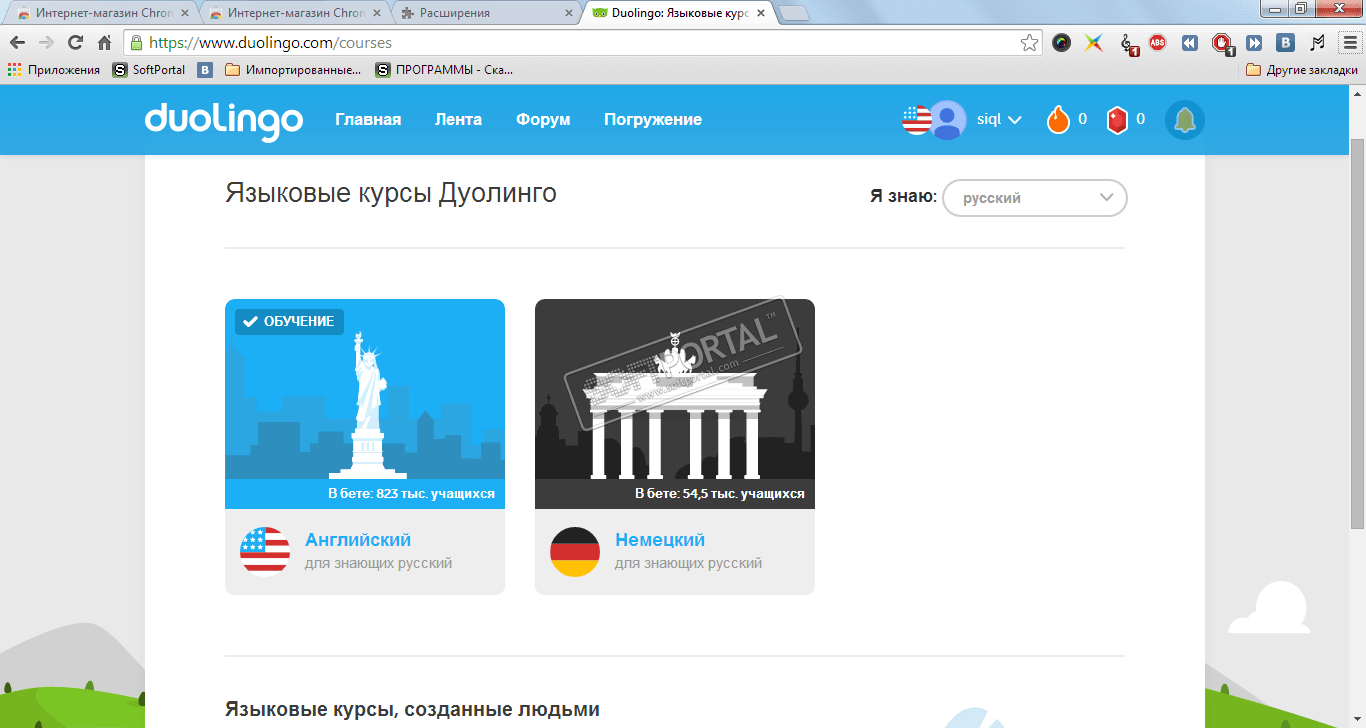The image size is (1366, 728).
Task: Open the Brandenburg Gate course image
Action: [x=675, y=403]
